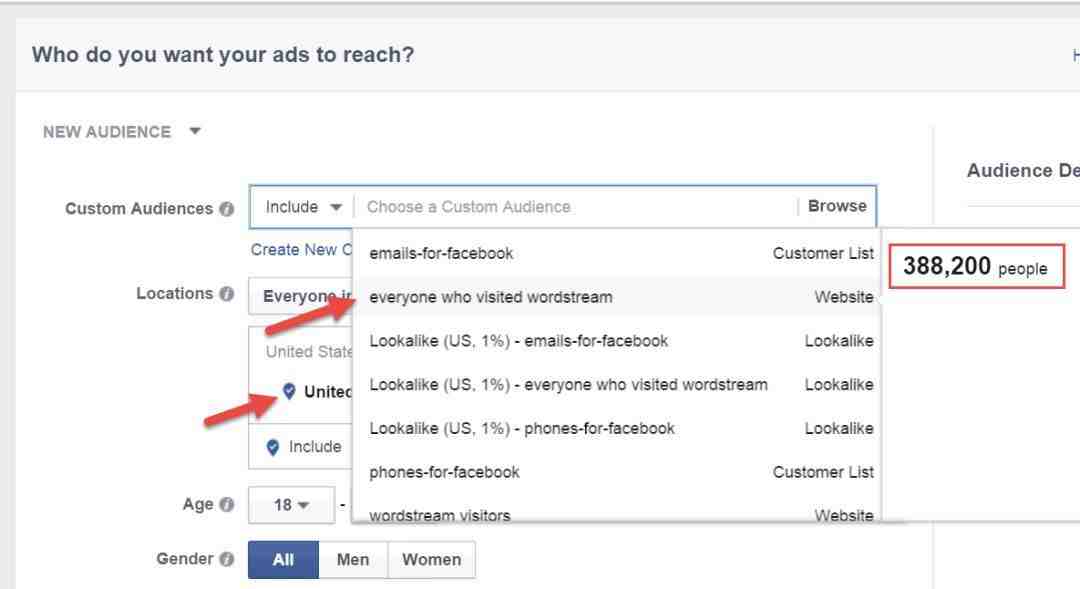The height and width of the screenshot is (589, 1080).
Task: Click info icon next to Locations
Action: [227, 294]
